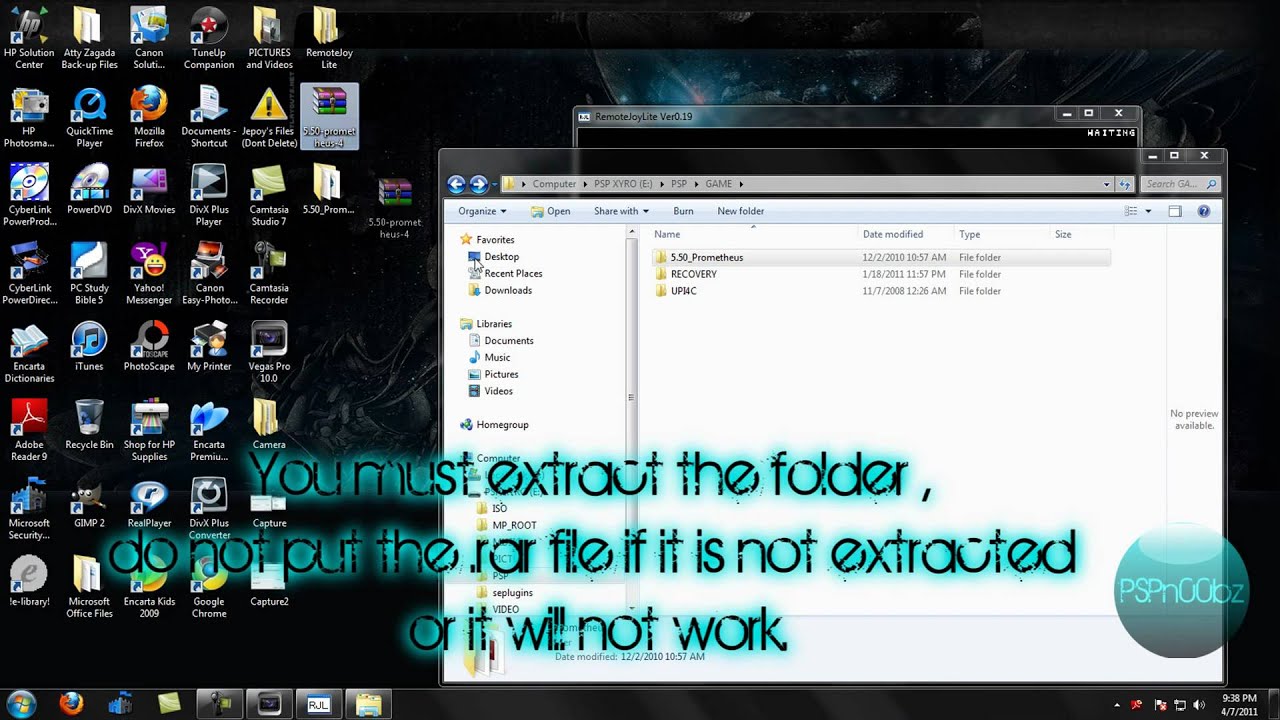
Task: Open Downloads in navigation pane
Action: 500,290
